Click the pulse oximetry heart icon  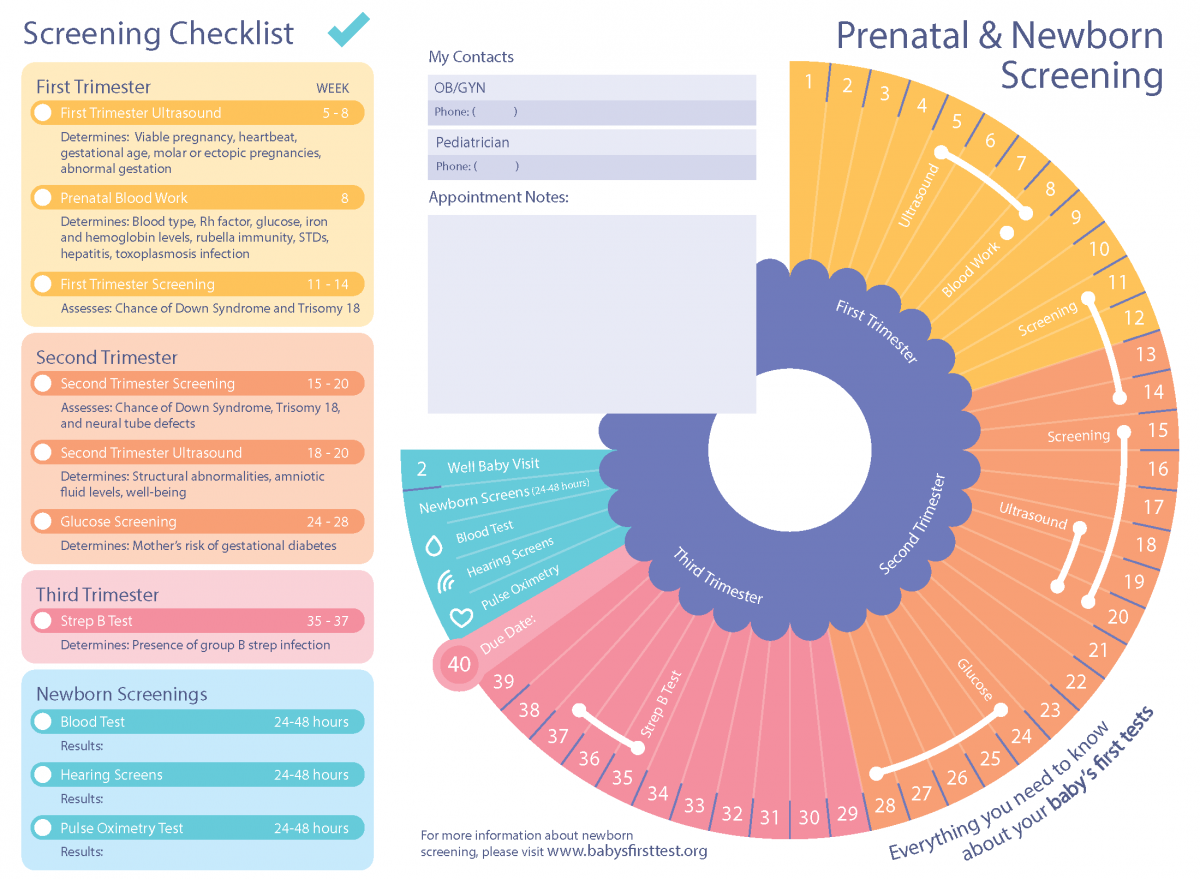click(461, 617)
